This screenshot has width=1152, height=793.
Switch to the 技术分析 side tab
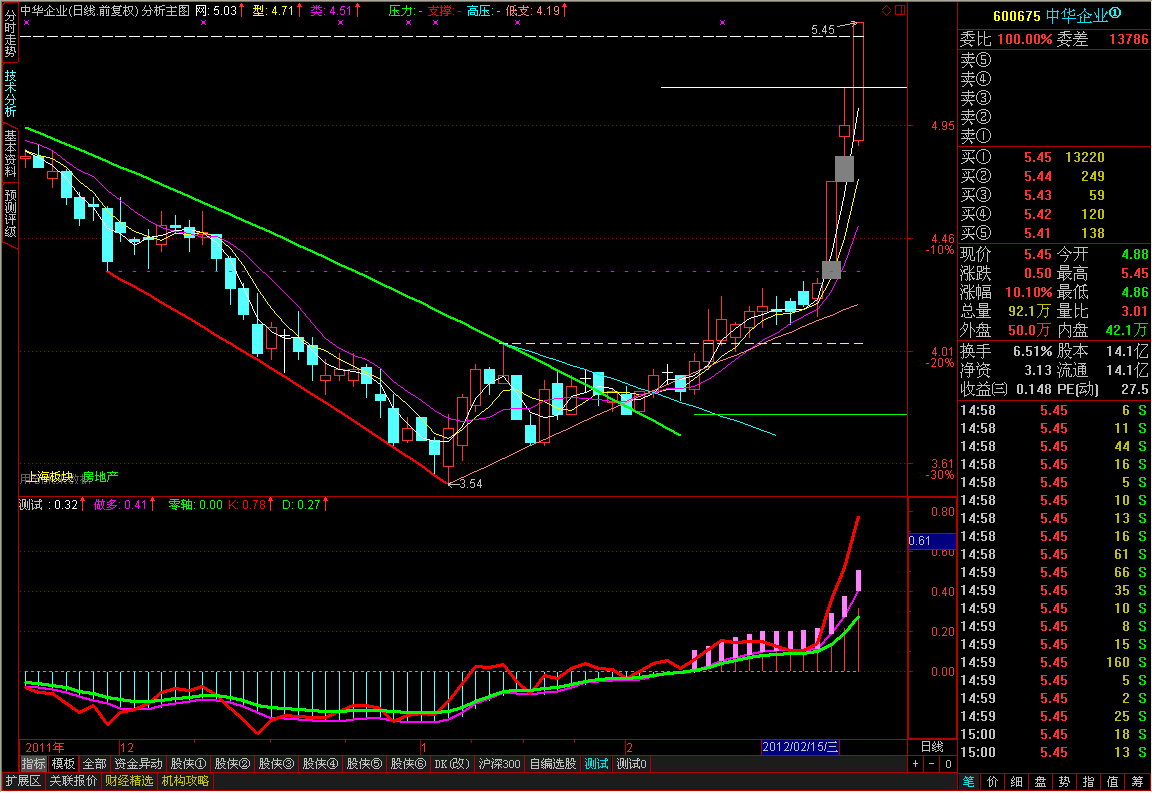[10, 93]
